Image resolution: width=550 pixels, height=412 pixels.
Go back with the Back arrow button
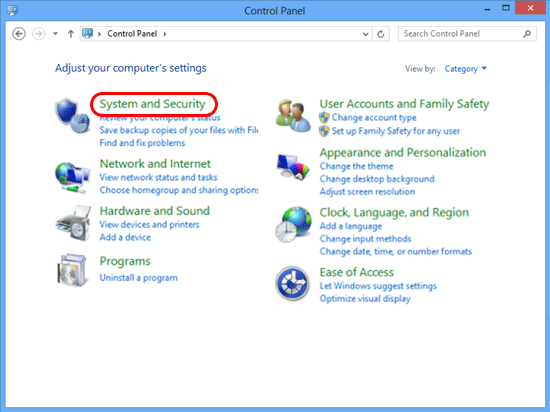[x=19, y=34]
